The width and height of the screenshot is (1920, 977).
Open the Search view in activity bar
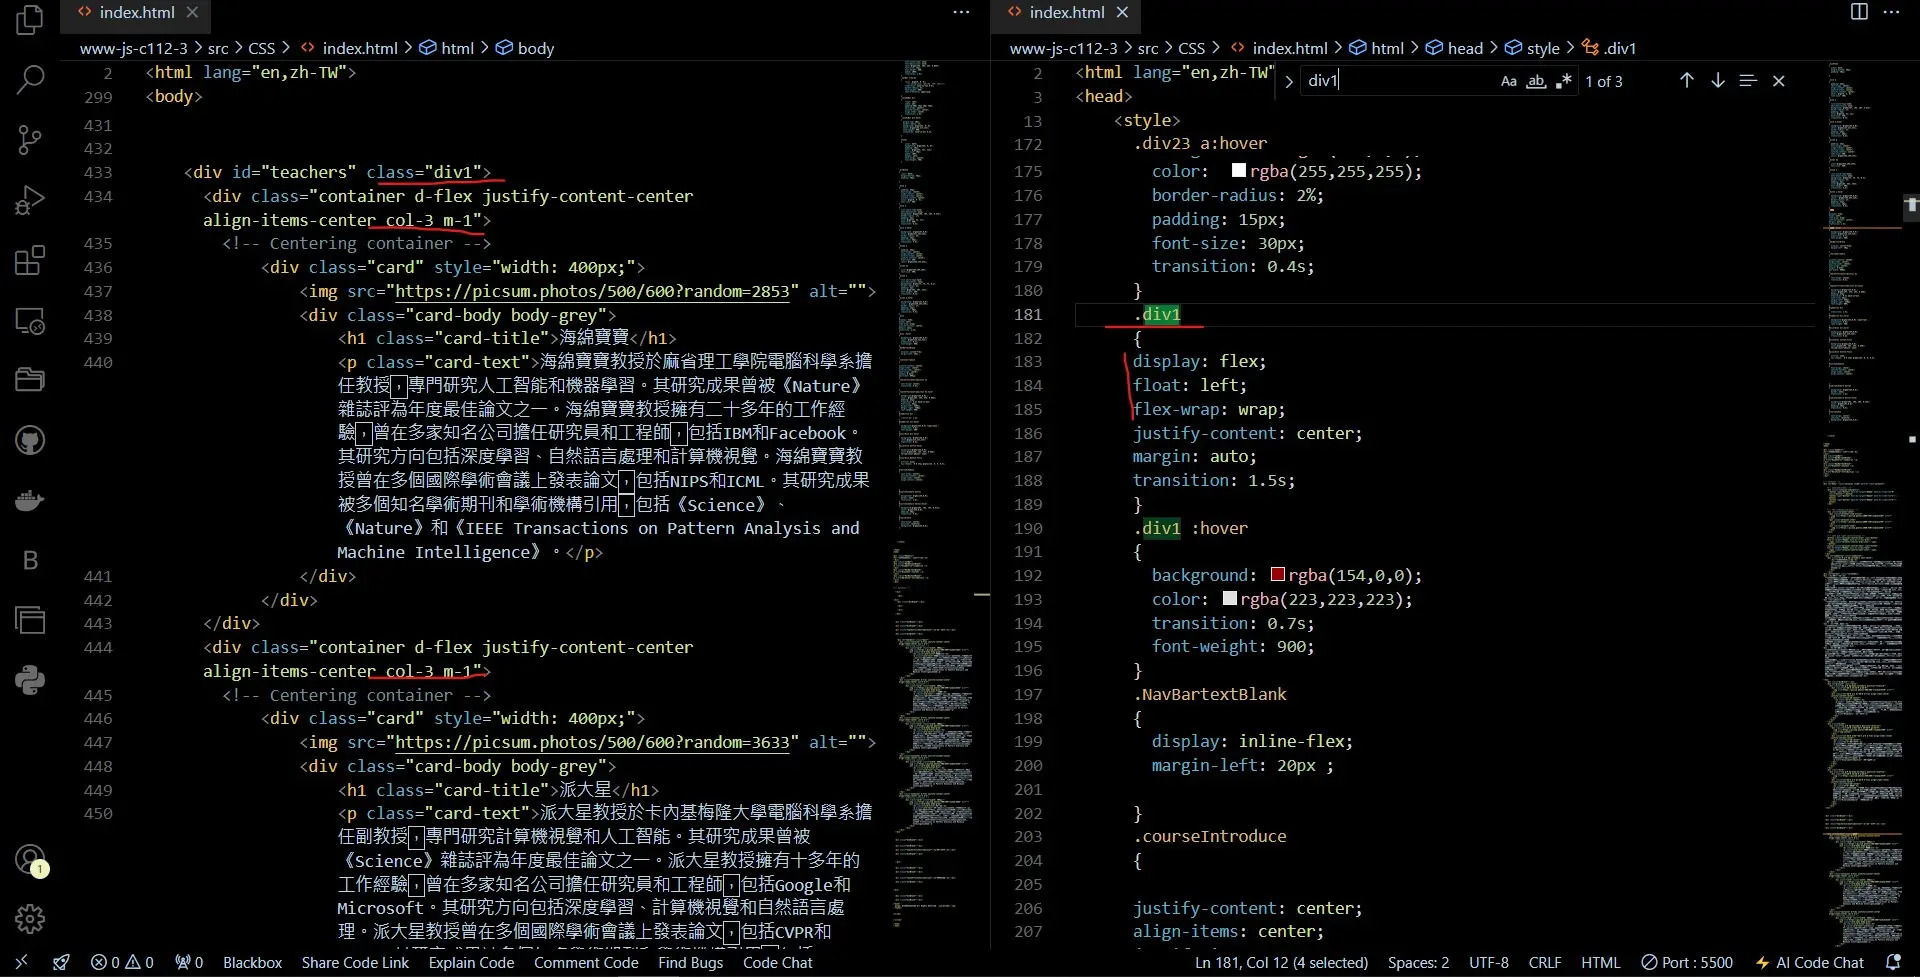[30, 79]
